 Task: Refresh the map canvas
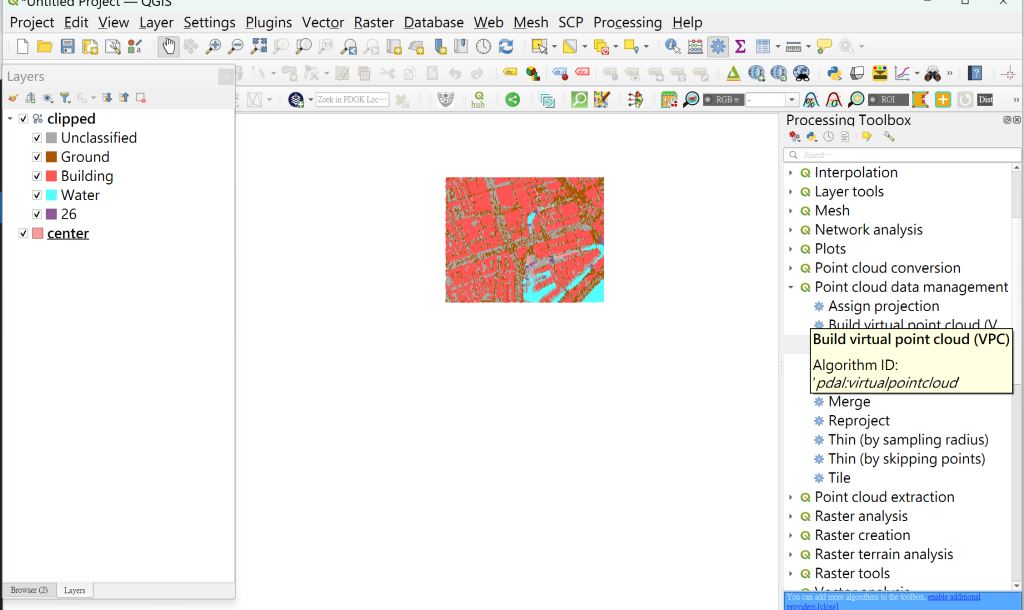pos(505,46)
